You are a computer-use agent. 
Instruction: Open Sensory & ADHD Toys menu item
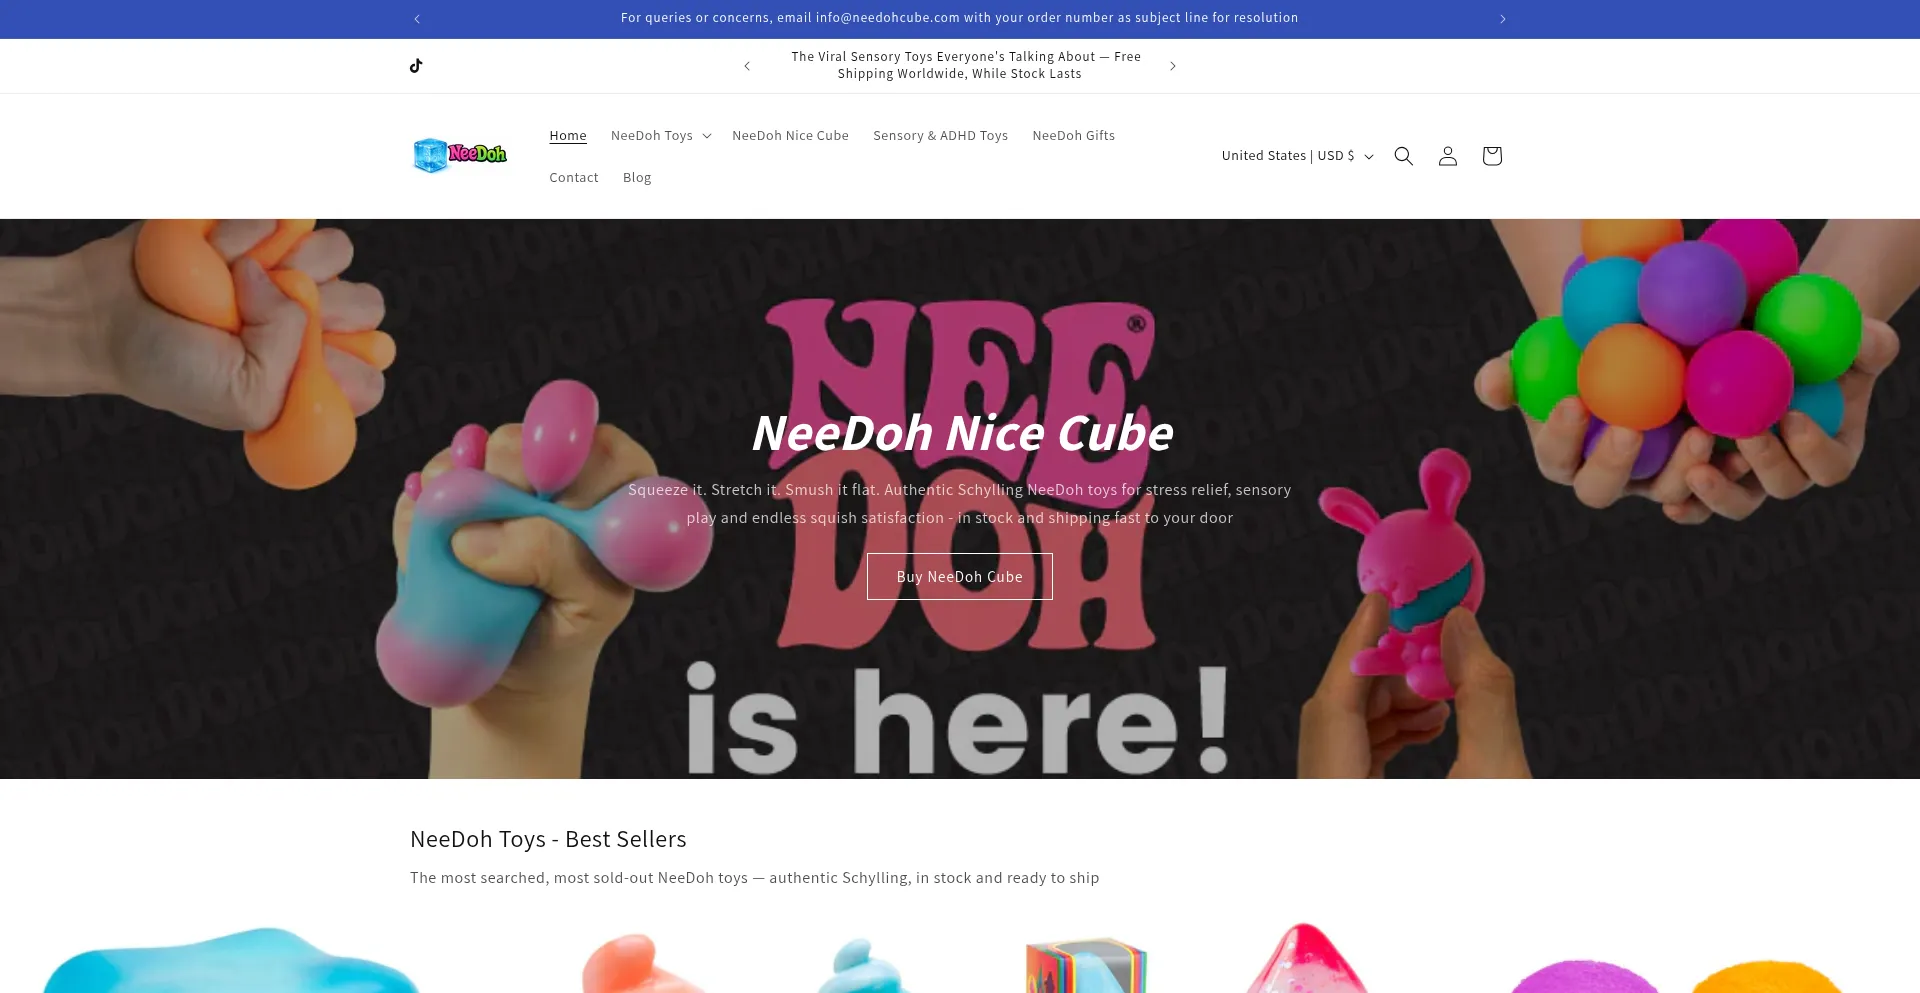(x=940, y=136)
